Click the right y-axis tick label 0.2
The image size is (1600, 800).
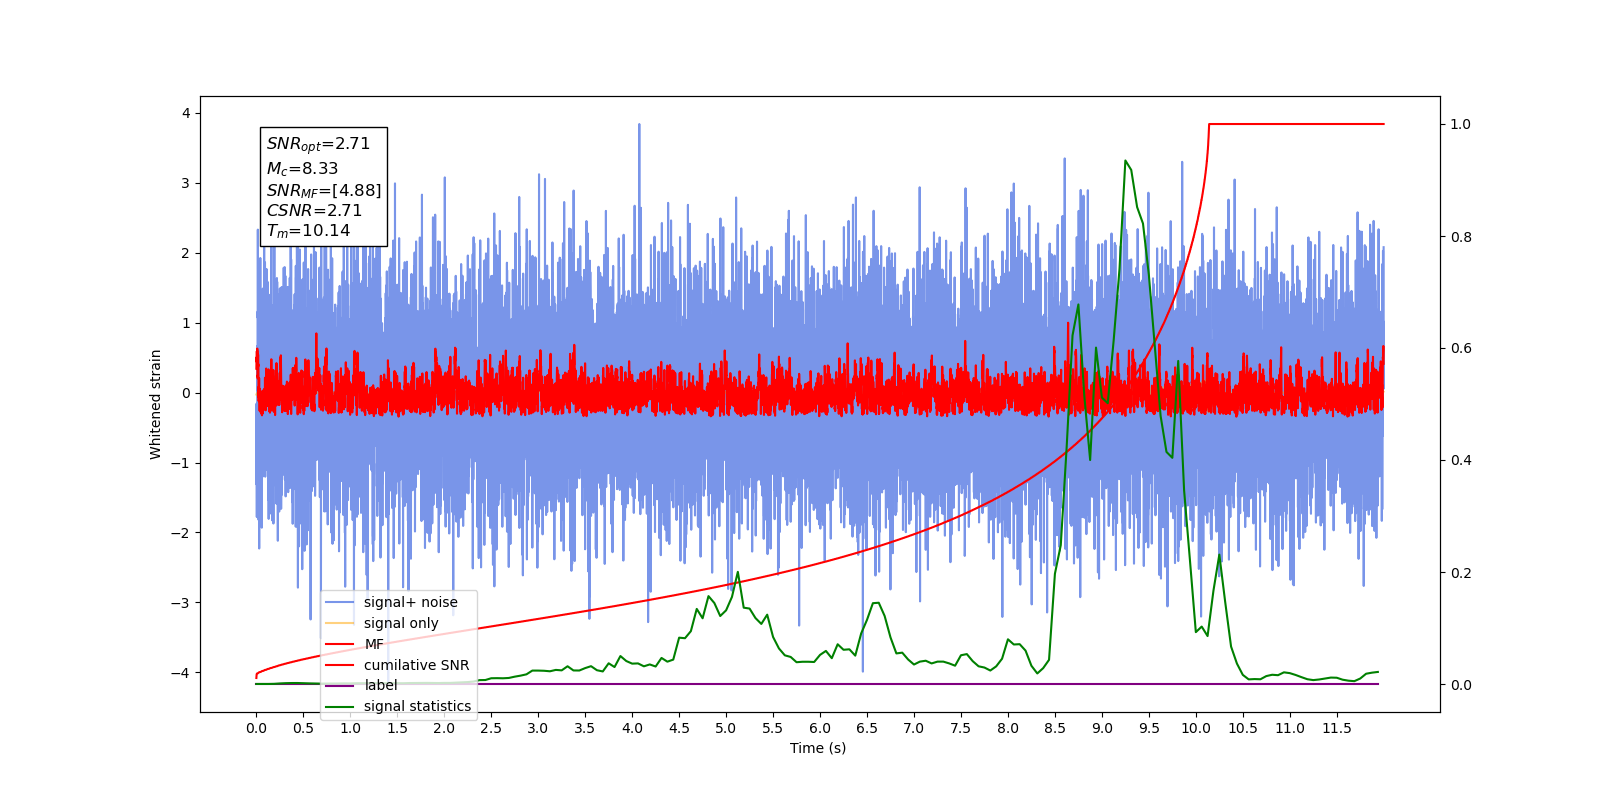[1461, 573]
